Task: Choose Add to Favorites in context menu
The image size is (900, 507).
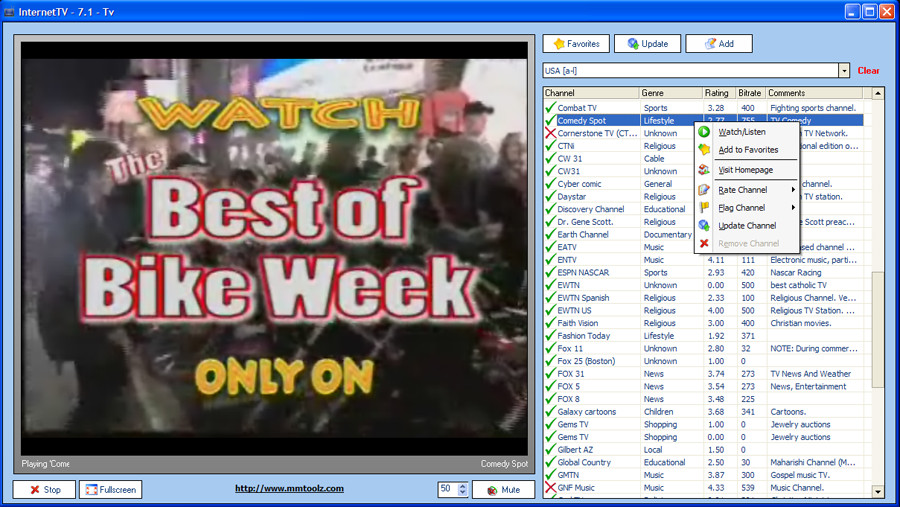Action: 746,150
